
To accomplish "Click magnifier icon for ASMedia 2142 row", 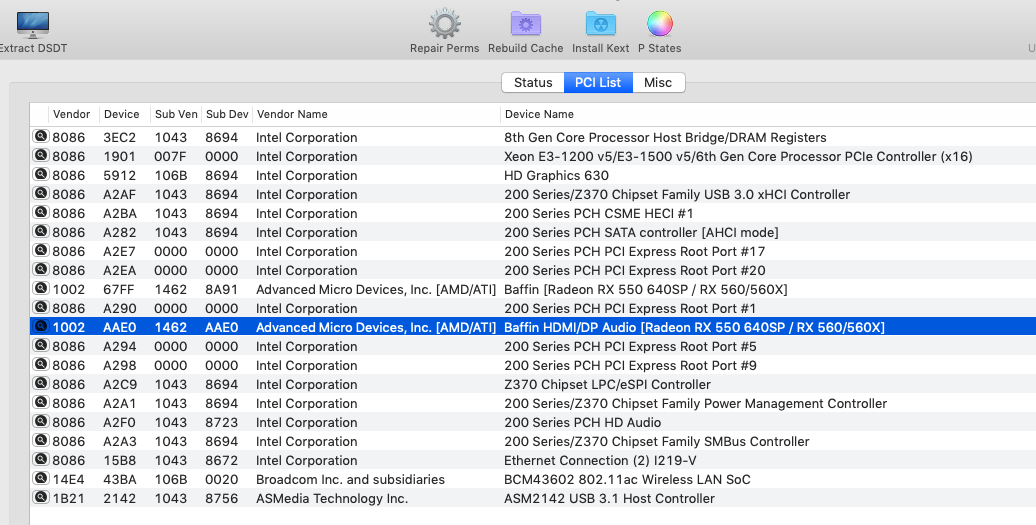I will (41, 497).
